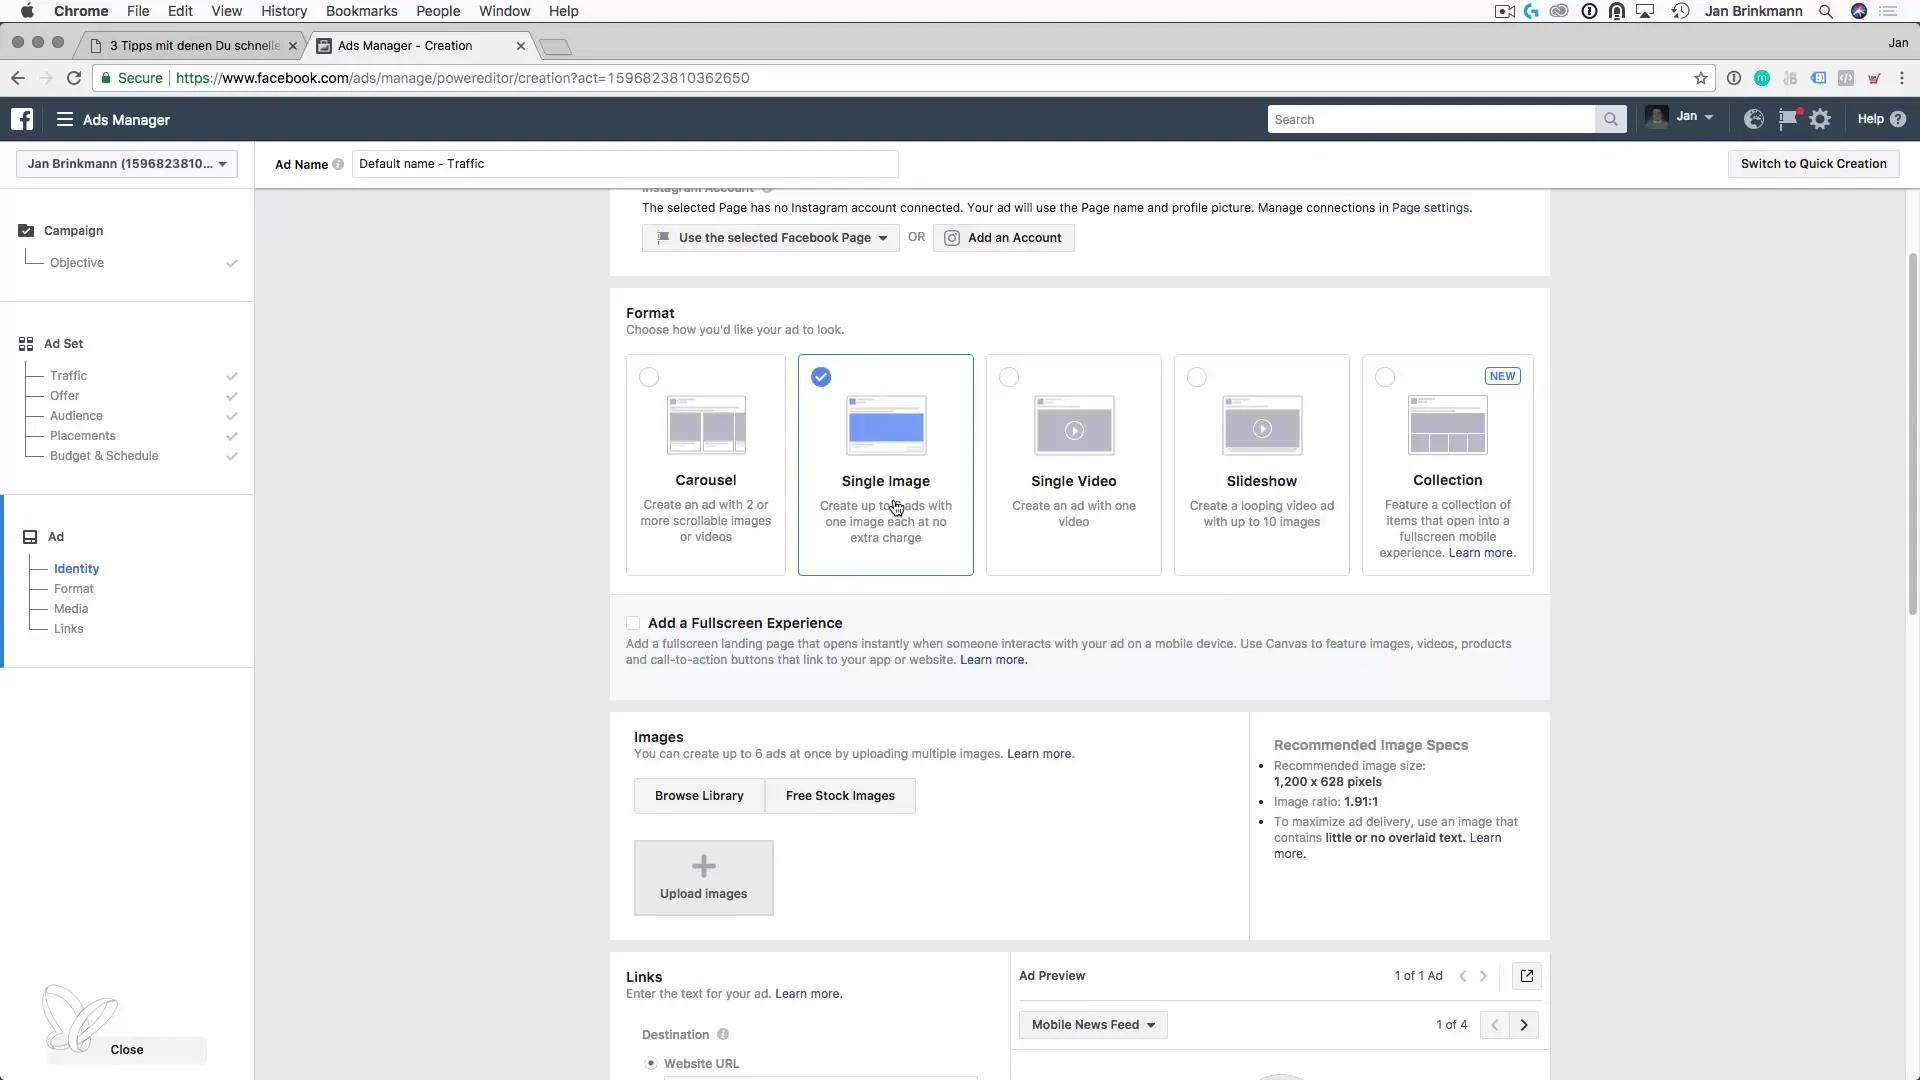Select the Website URL radio option
Screen dimensions: 1920x1080
point(651,1063)
